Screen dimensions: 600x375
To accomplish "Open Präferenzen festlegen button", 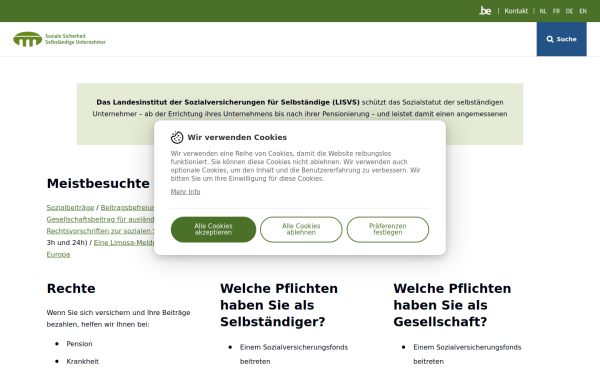I will [x=388, y=229].
